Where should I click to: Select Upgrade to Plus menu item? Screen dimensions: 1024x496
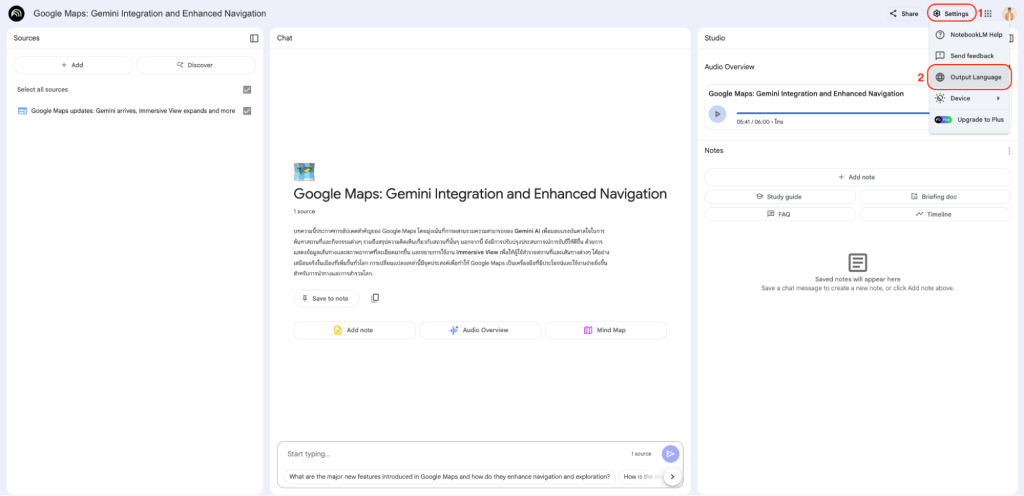click(x=969, y=119)
